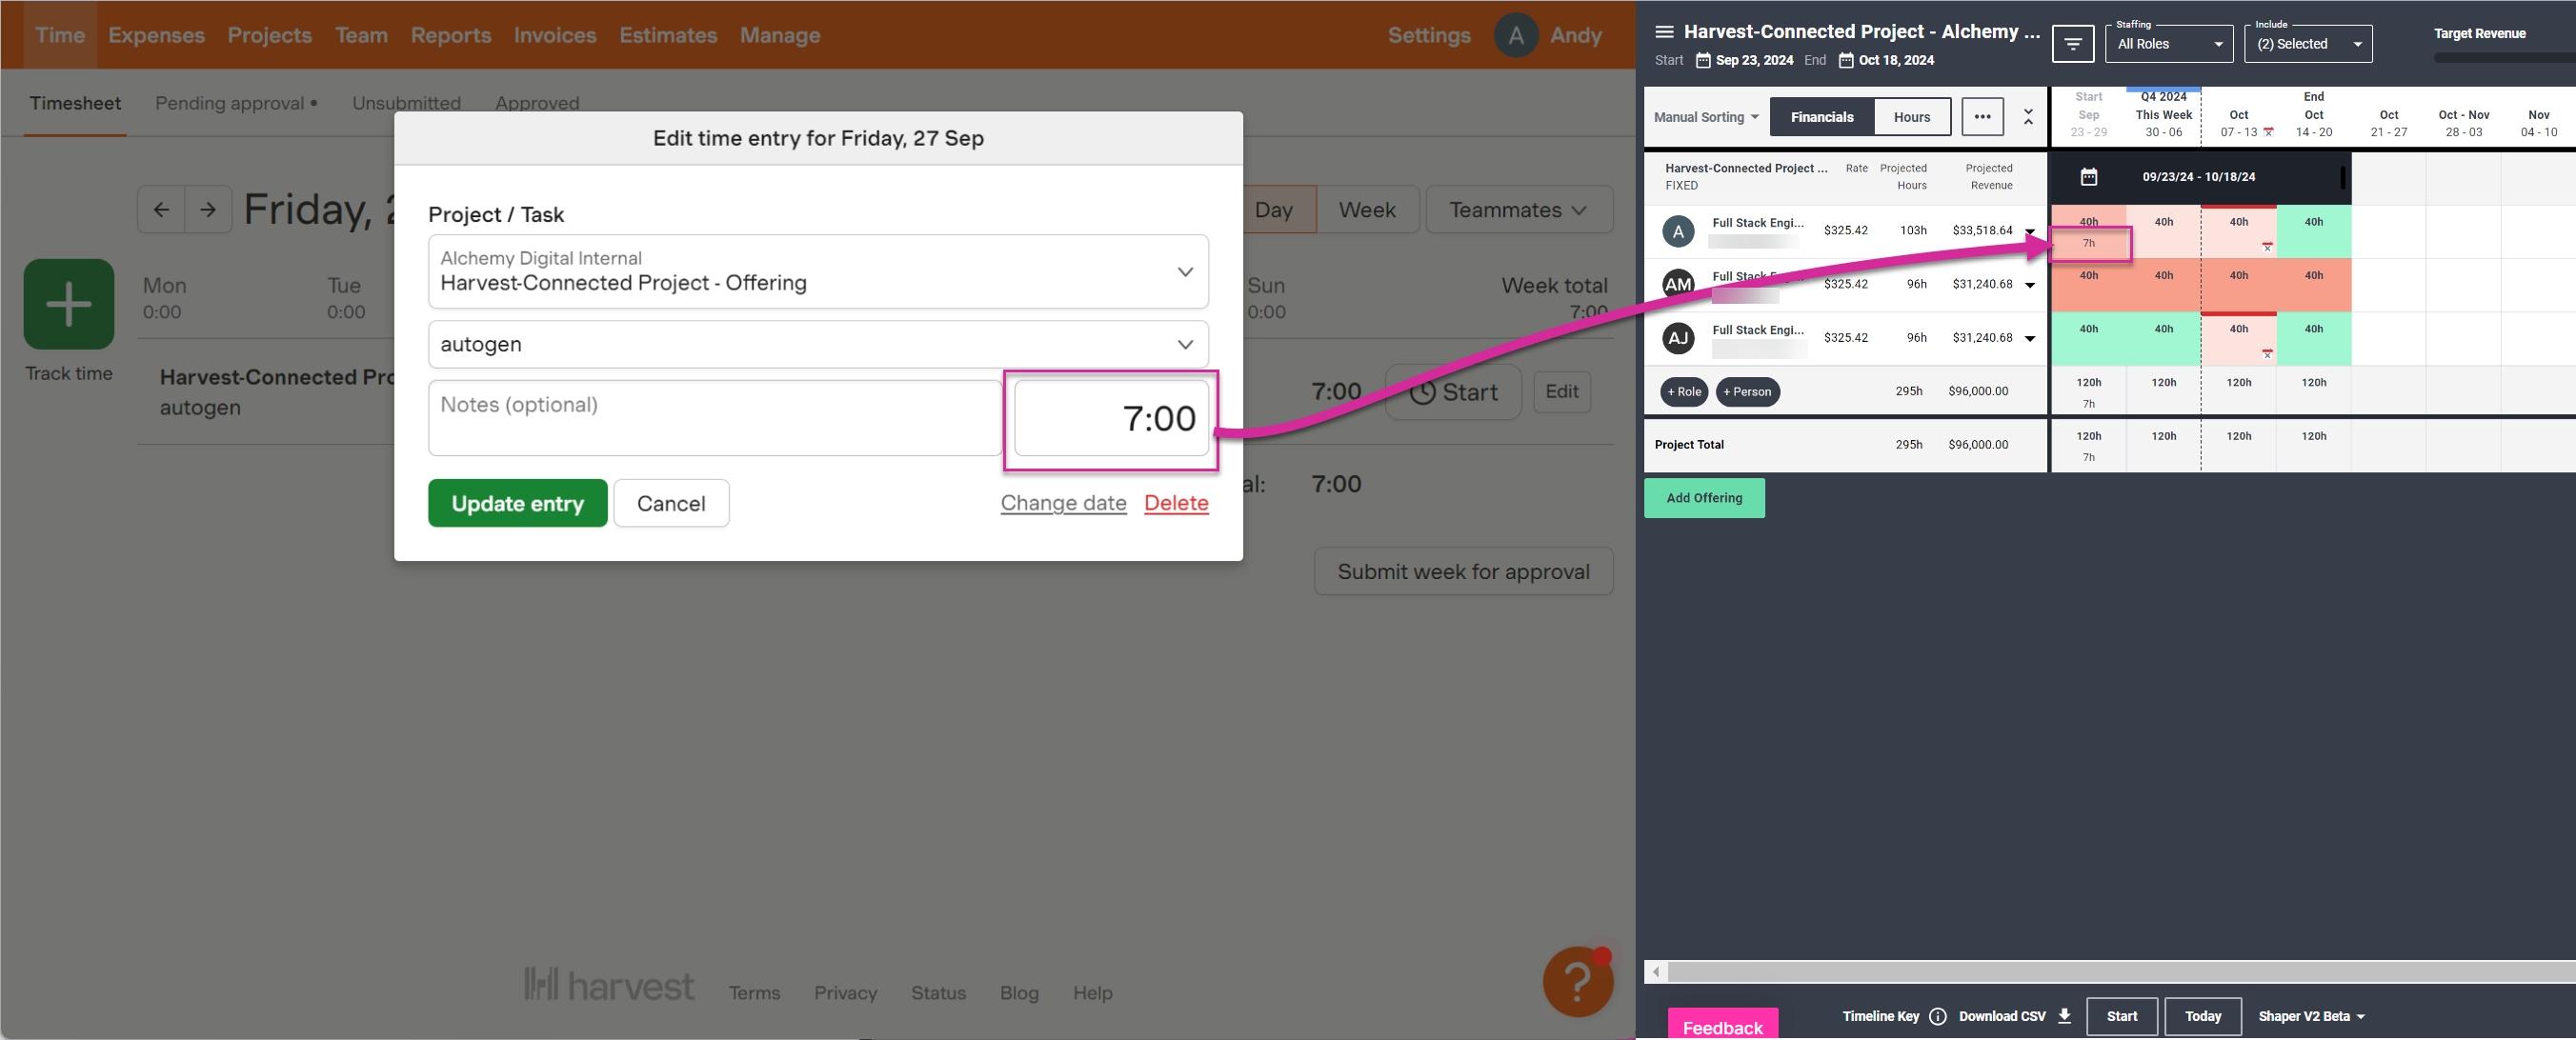Screen dimensions: 2576x1040
Task: Click the horizontal timeline scrollbar
Action: 2120,972
